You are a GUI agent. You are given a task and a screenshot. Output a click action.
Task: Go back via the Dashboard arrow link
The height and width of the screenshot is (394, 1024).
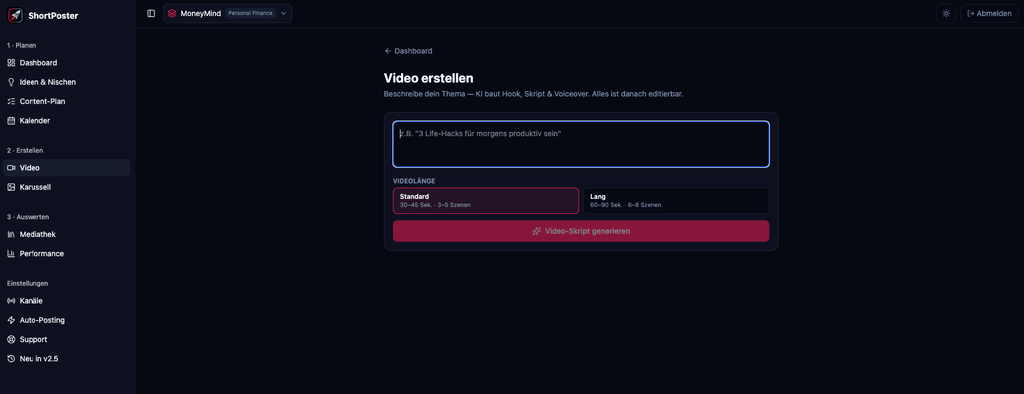point(408,51)
